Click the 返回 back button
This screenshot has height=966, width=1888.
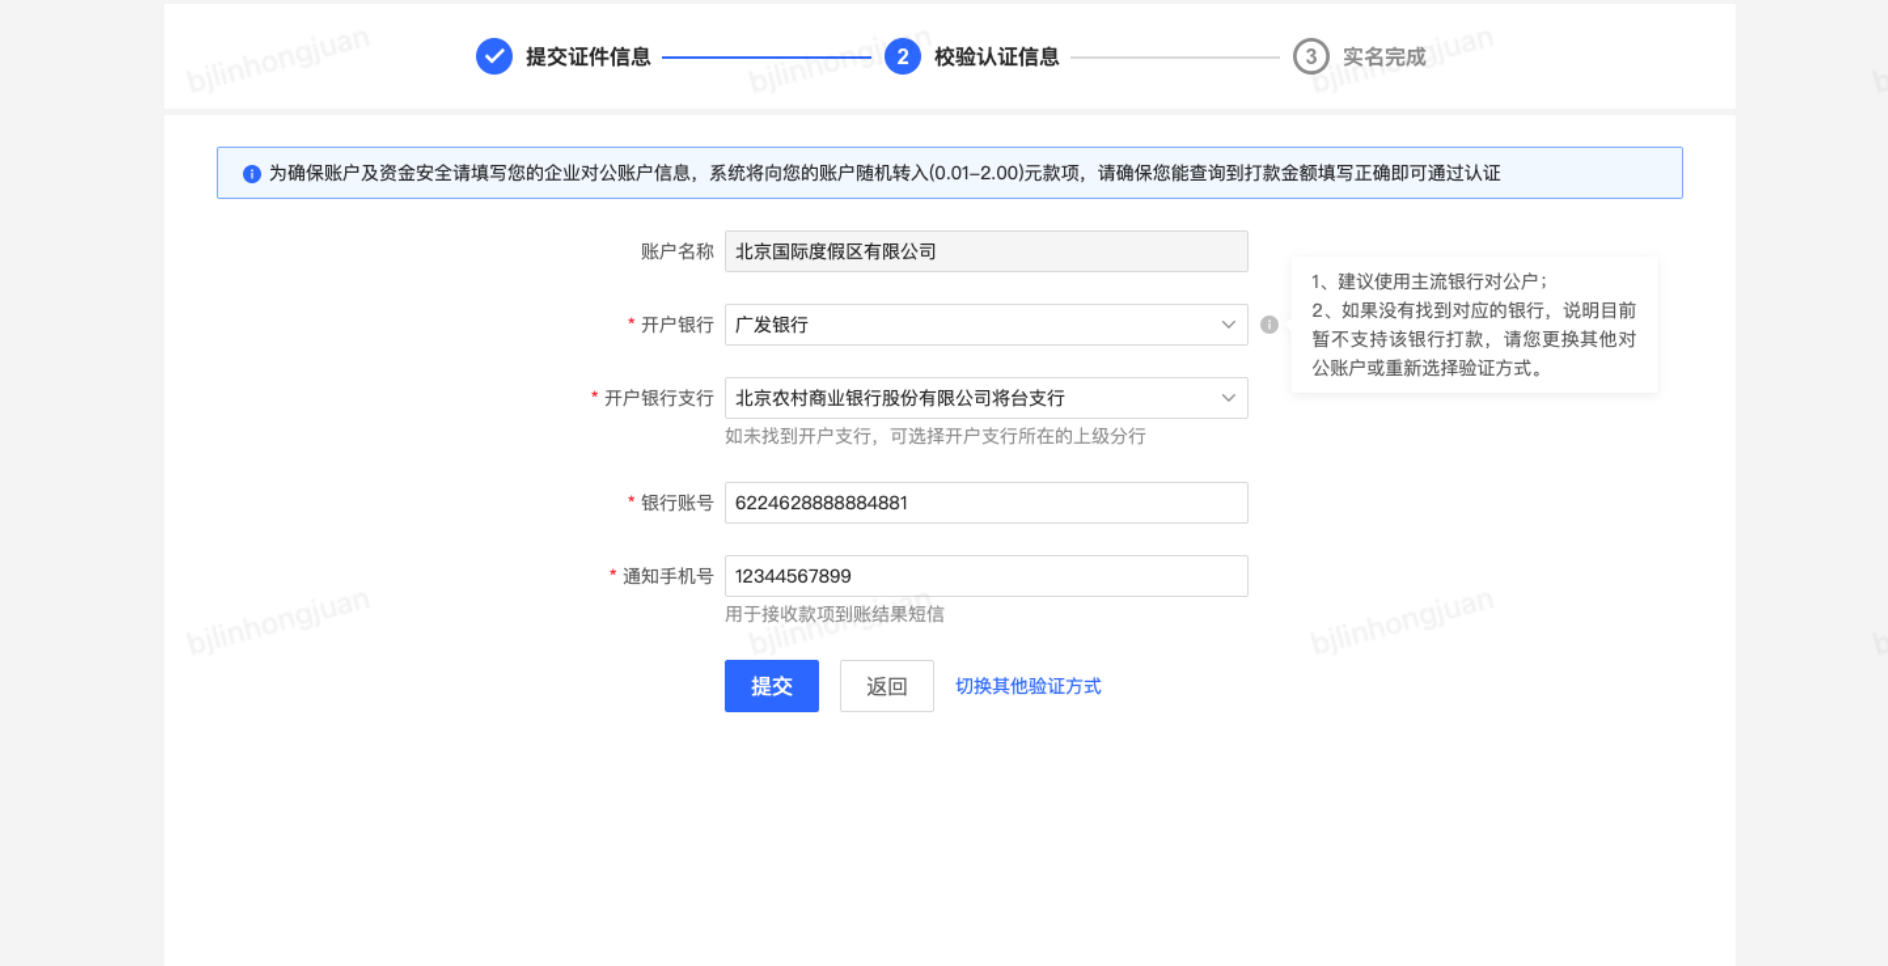(886, 686)
